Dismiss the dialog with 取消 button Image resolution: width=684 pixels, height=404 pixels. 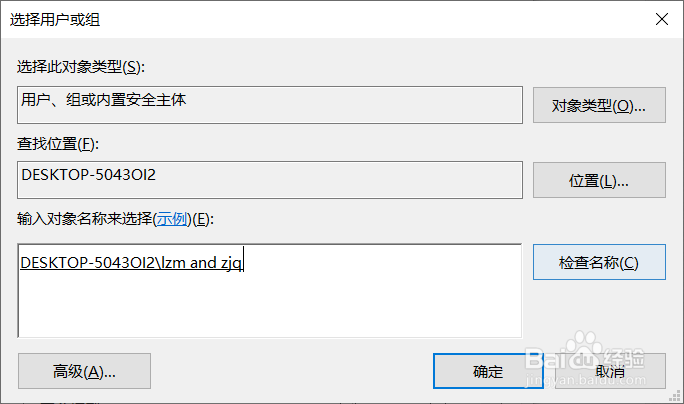610,371
